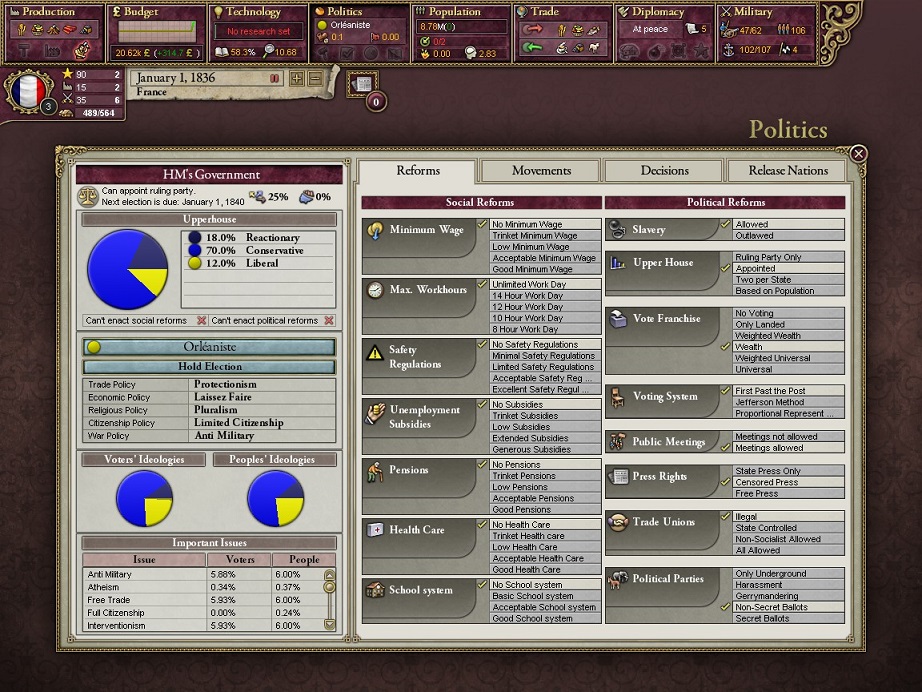Click the Max. Workhours clock icon
The image size is (922, 692).
[x=375, y=290]
